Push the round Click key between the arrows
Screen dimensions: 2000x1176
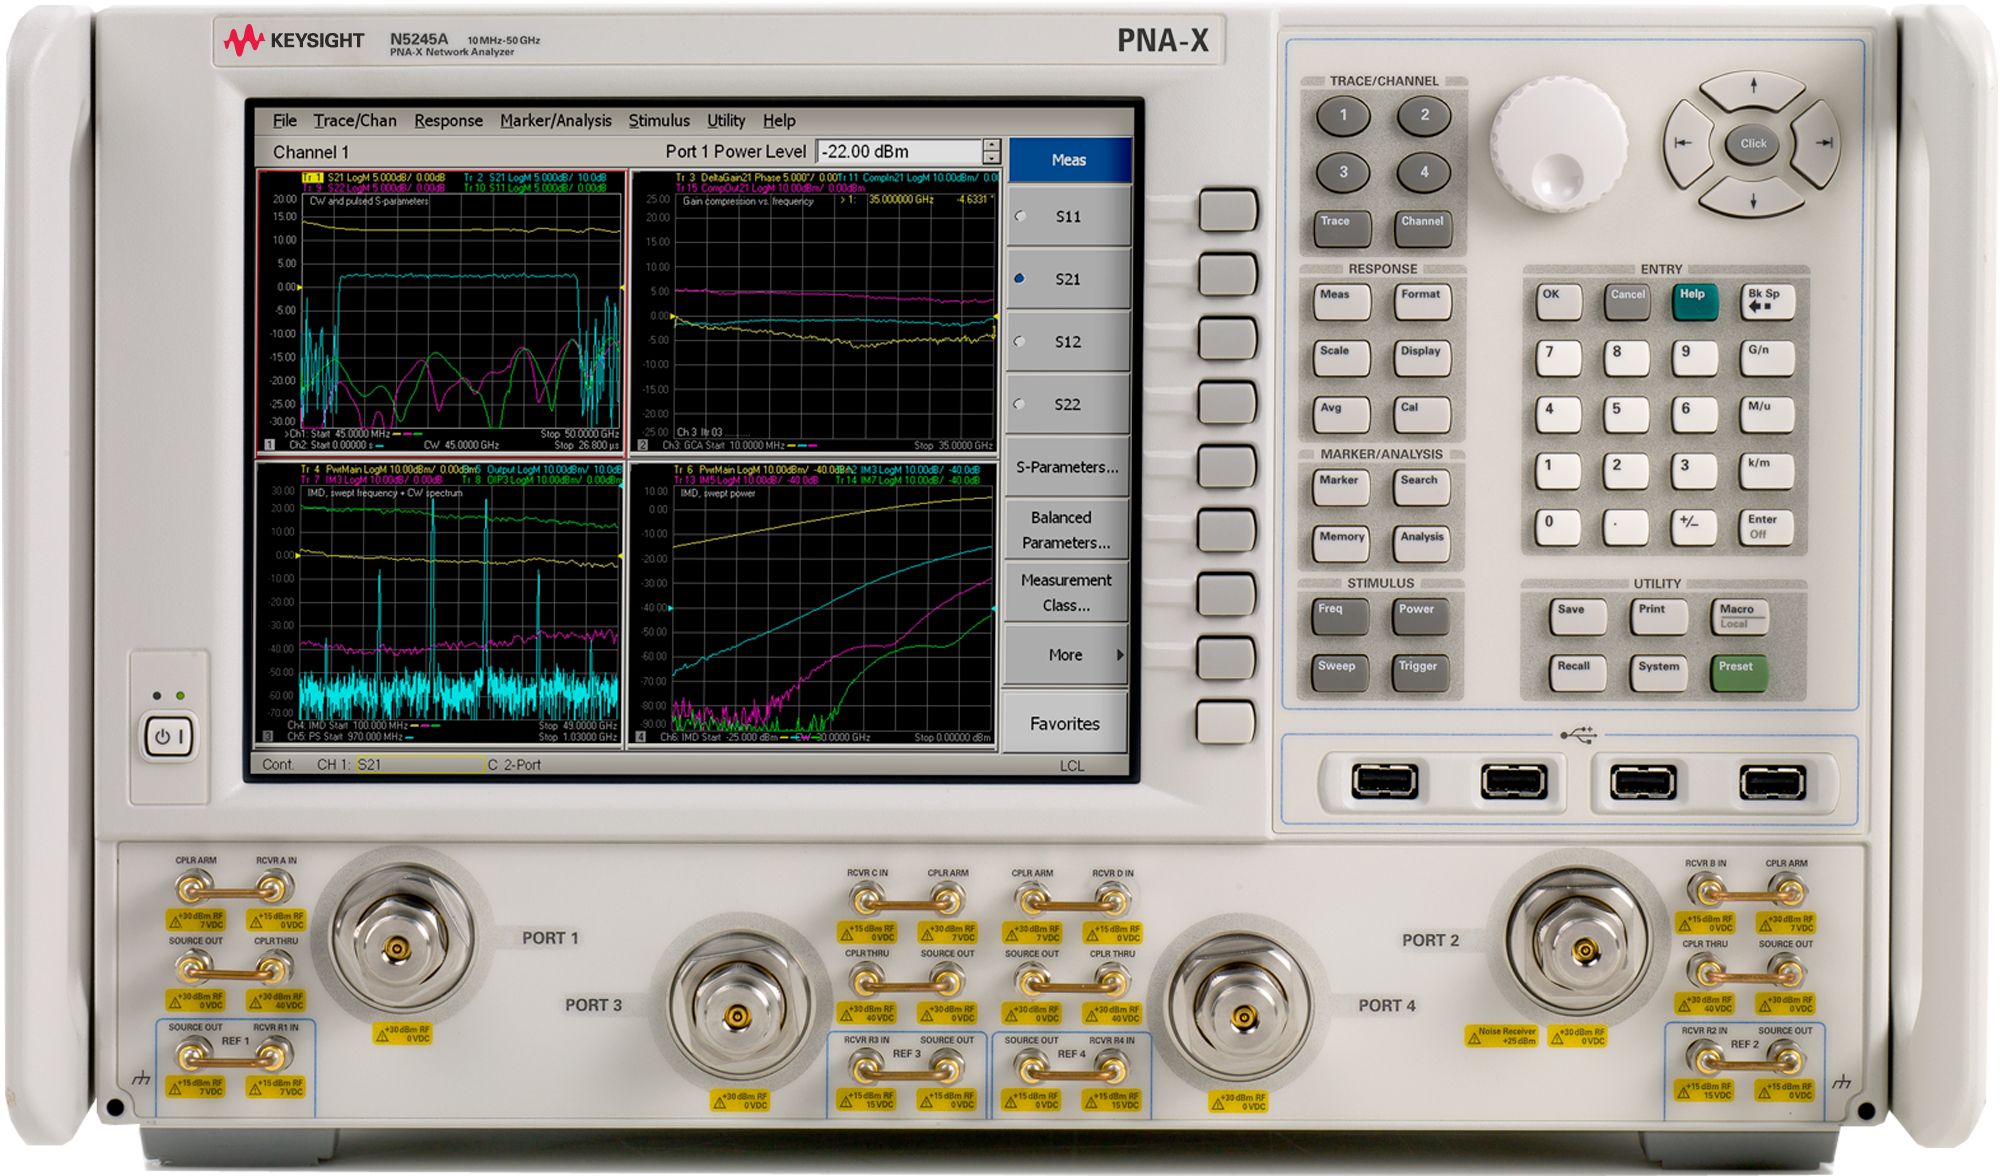[x=1753, y=144]
